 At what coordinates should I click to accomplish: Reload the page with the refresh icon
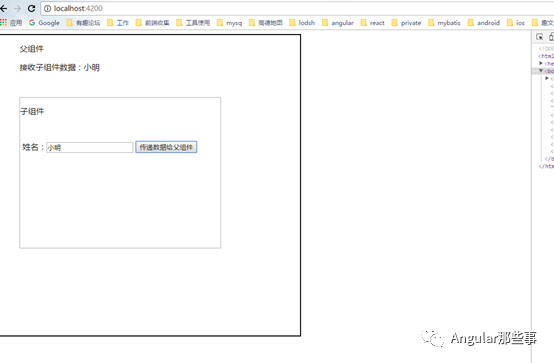tap(31, 8)
